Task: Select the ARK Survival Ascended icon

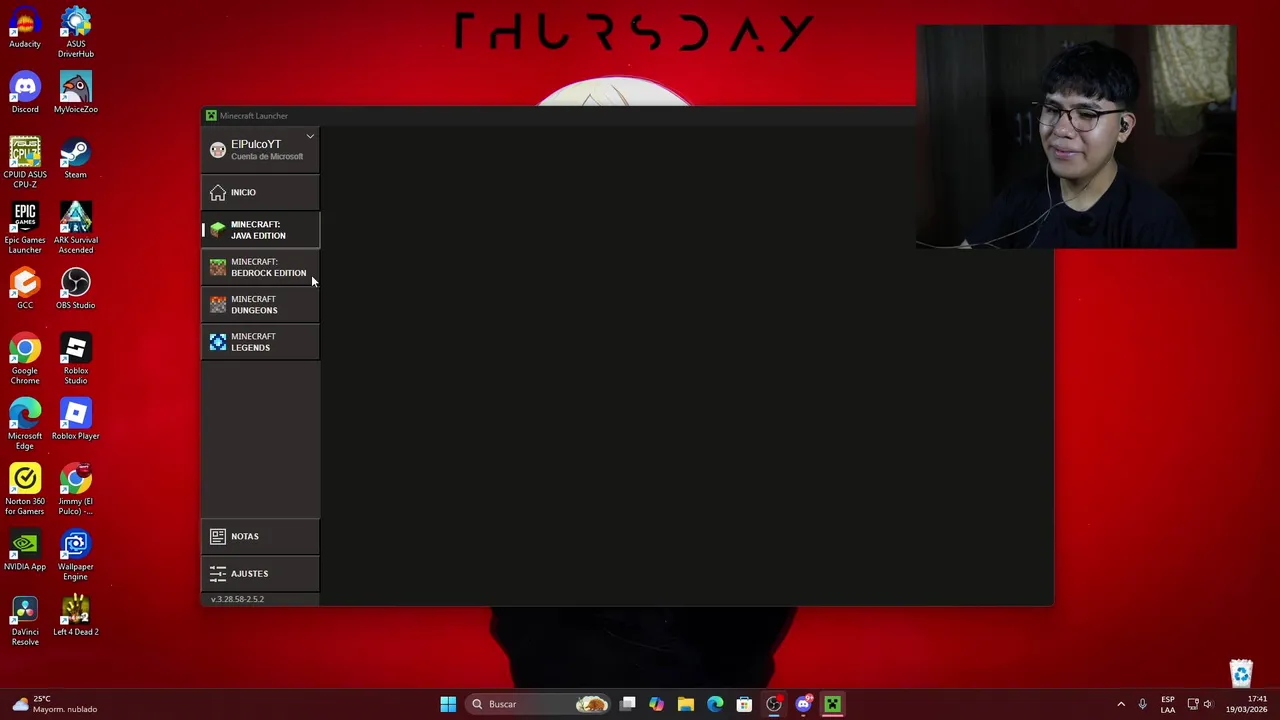Action: pos(76,228)
